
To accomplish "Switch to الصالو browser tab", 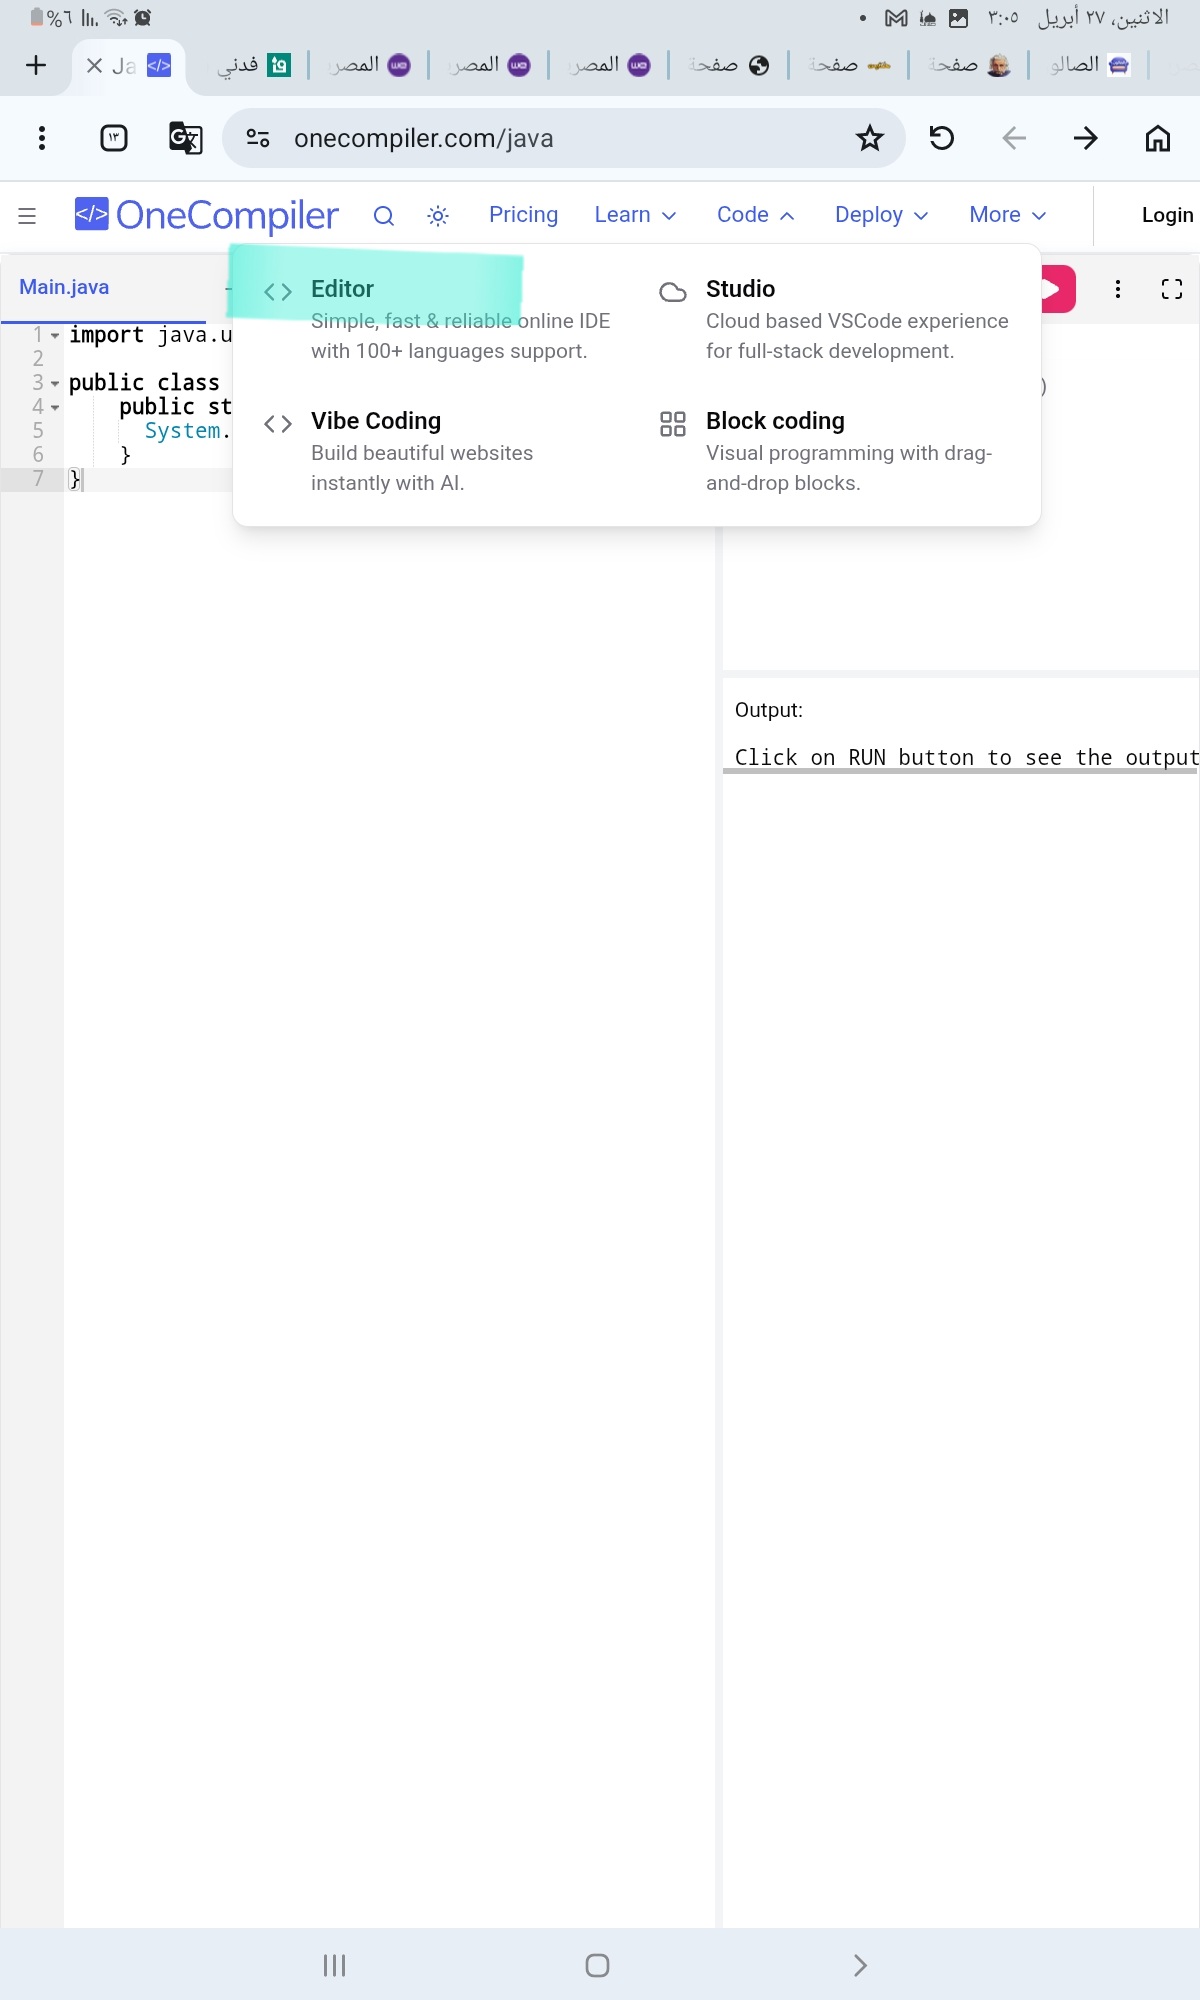I will click(x=1088, y=65).
